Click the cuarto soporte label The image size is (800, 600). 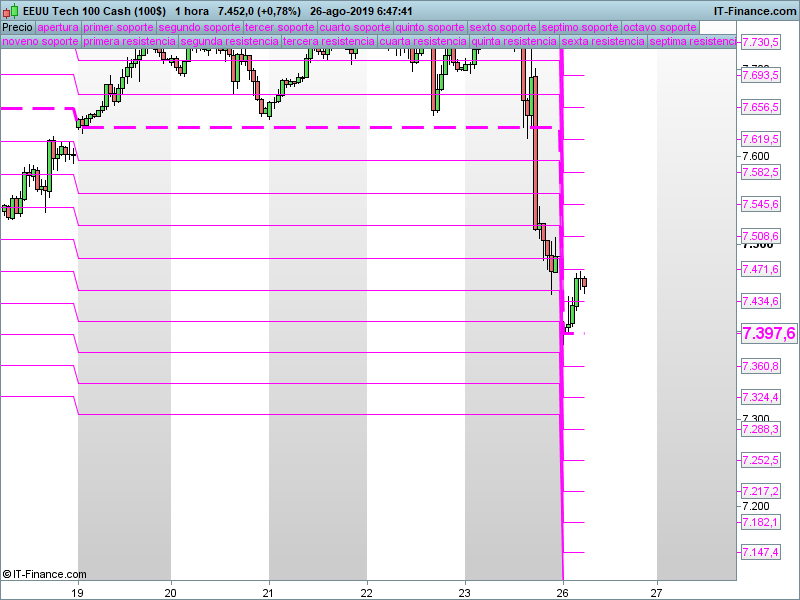coord(355,28)
